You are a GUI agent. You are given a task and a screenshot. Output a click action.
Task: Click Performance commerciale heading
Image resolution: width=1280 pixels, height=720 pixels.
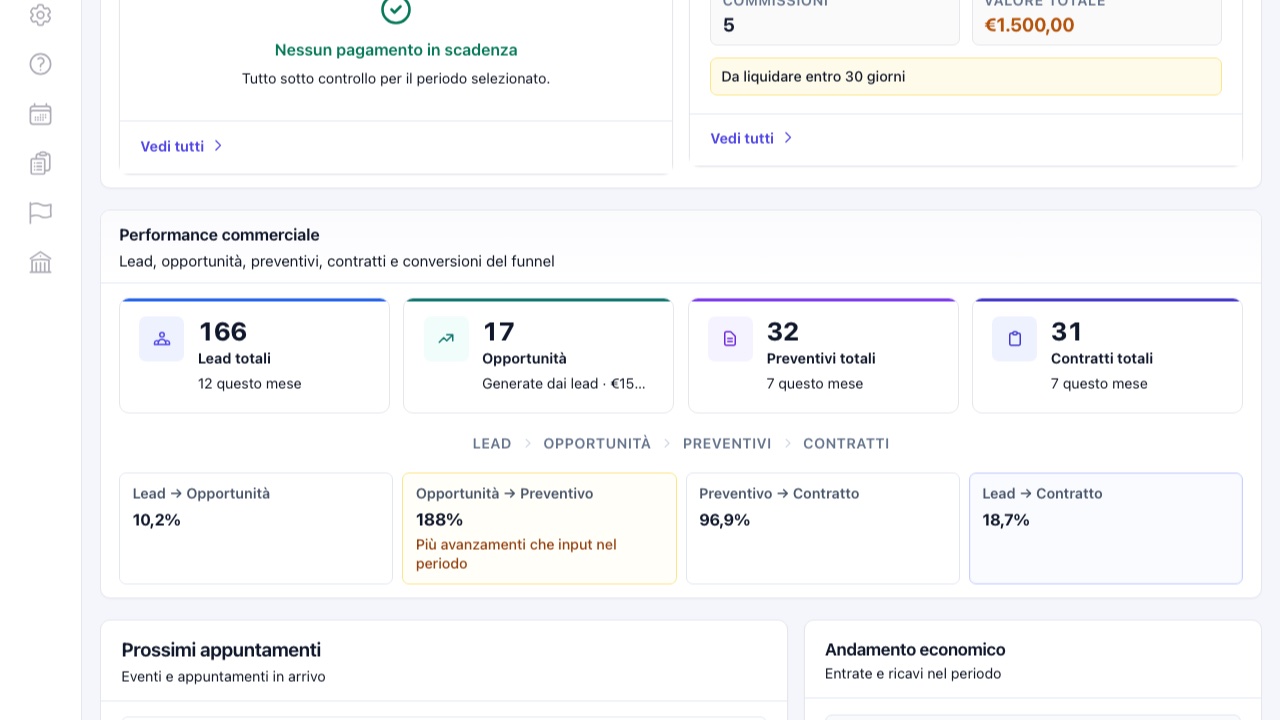(x=219, y=235)
